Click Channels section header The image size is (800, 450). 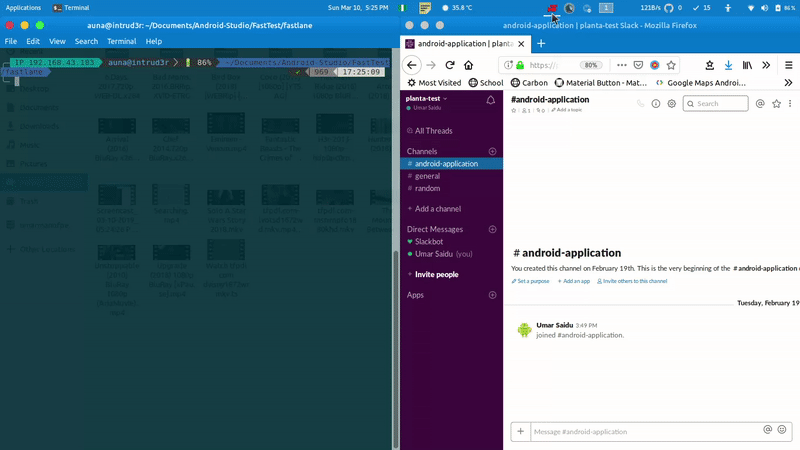pyautogui.click(x=422, y=151)
